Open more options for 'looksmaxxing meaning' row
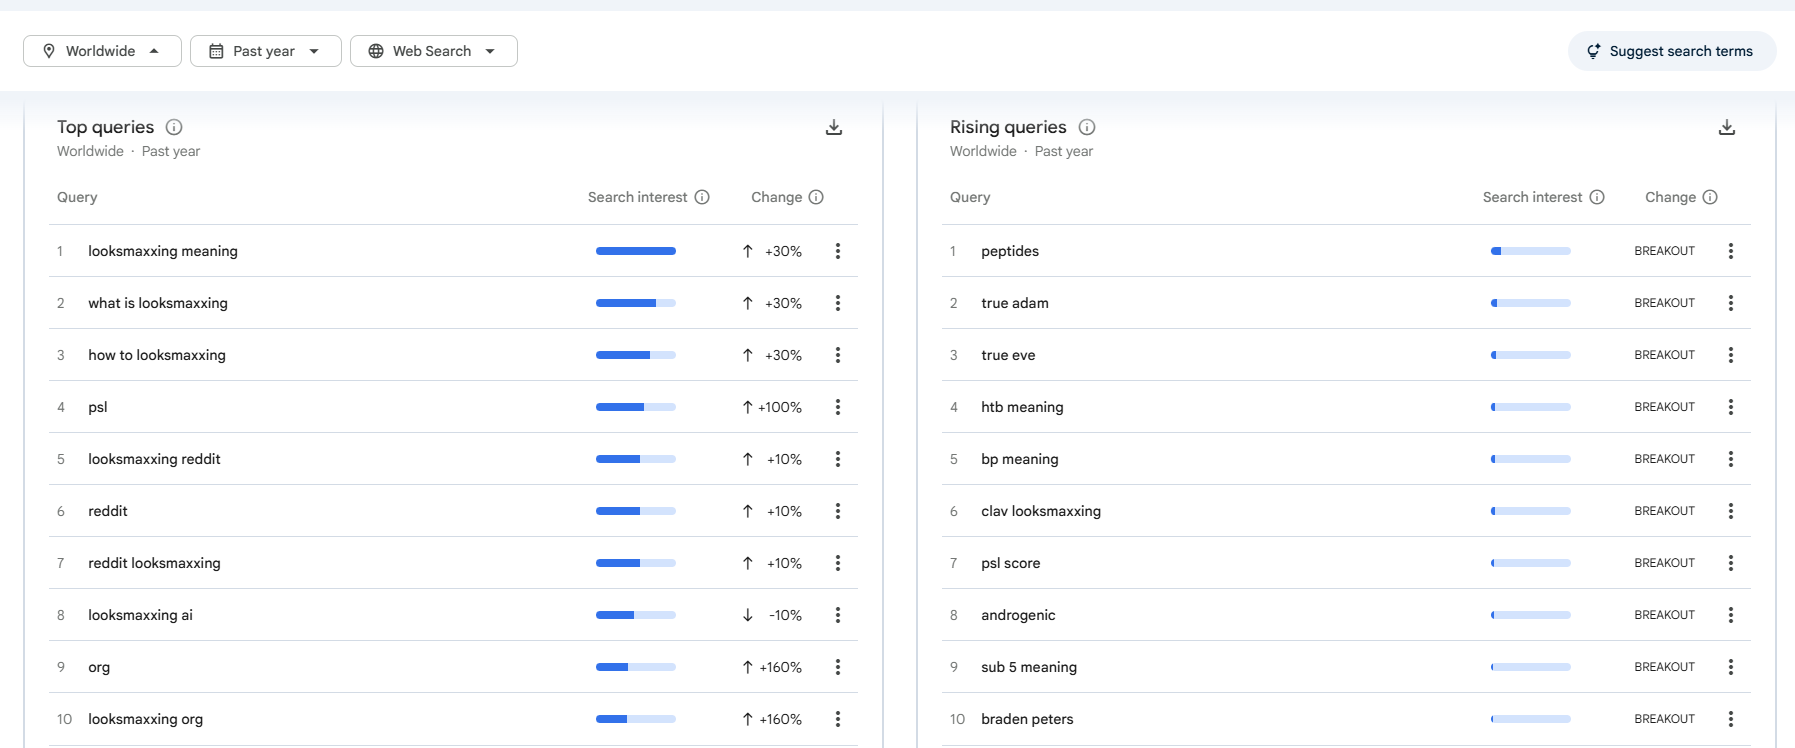The width and height of the screenshot is (1795, 748). (838, 251)
